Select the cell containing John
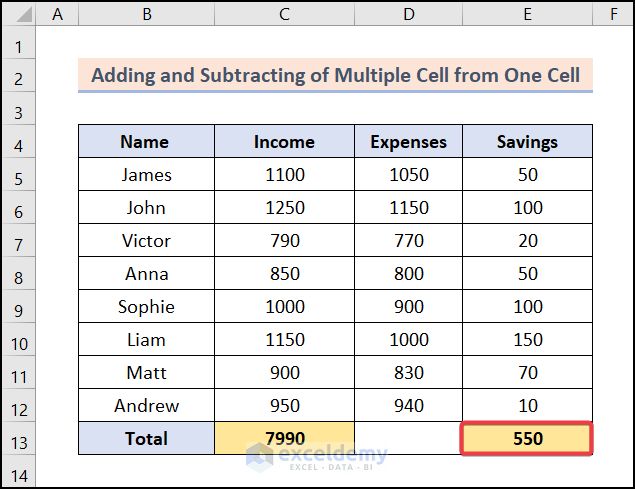This screenshot has width=635, height=489. pos(146,207)
